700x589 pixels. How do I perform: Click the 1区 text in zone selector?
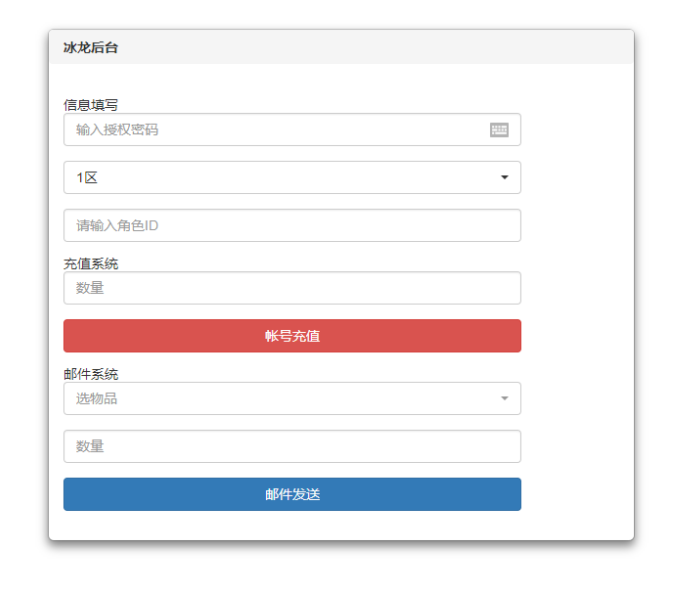pos(87,178)
